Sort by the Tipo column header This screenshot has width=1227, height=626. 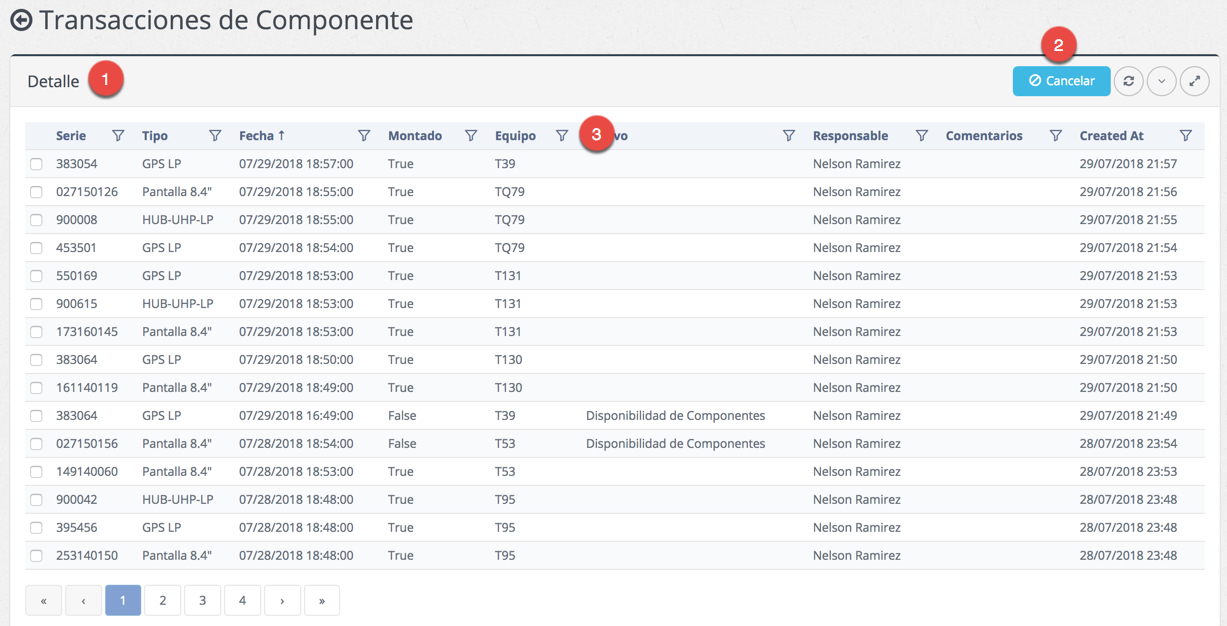(155, 135)
